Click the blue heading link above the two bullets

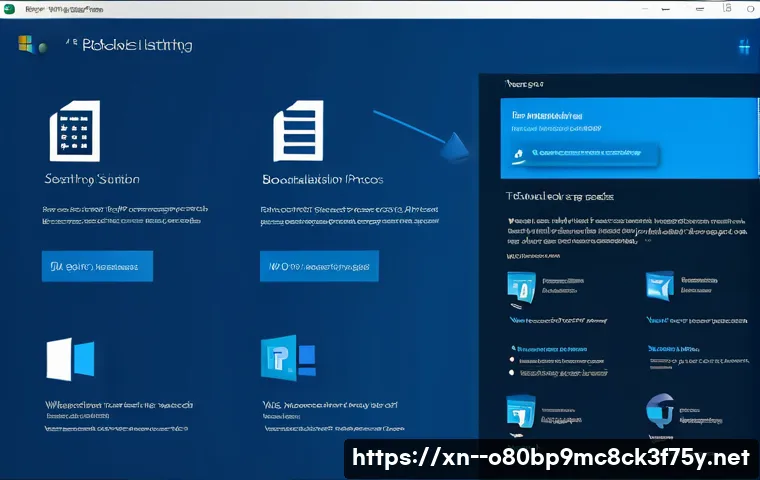tap(549, 349)
